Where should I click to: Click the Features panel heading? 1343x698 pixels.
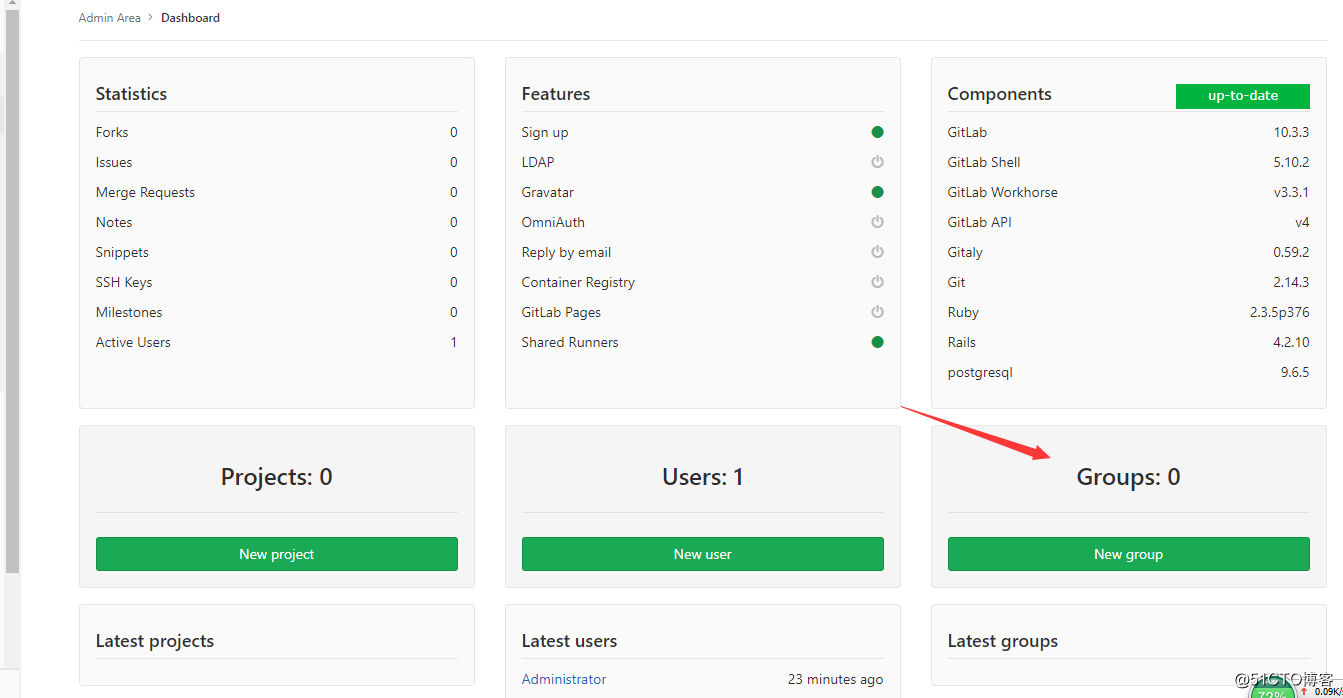click(556, 94)
